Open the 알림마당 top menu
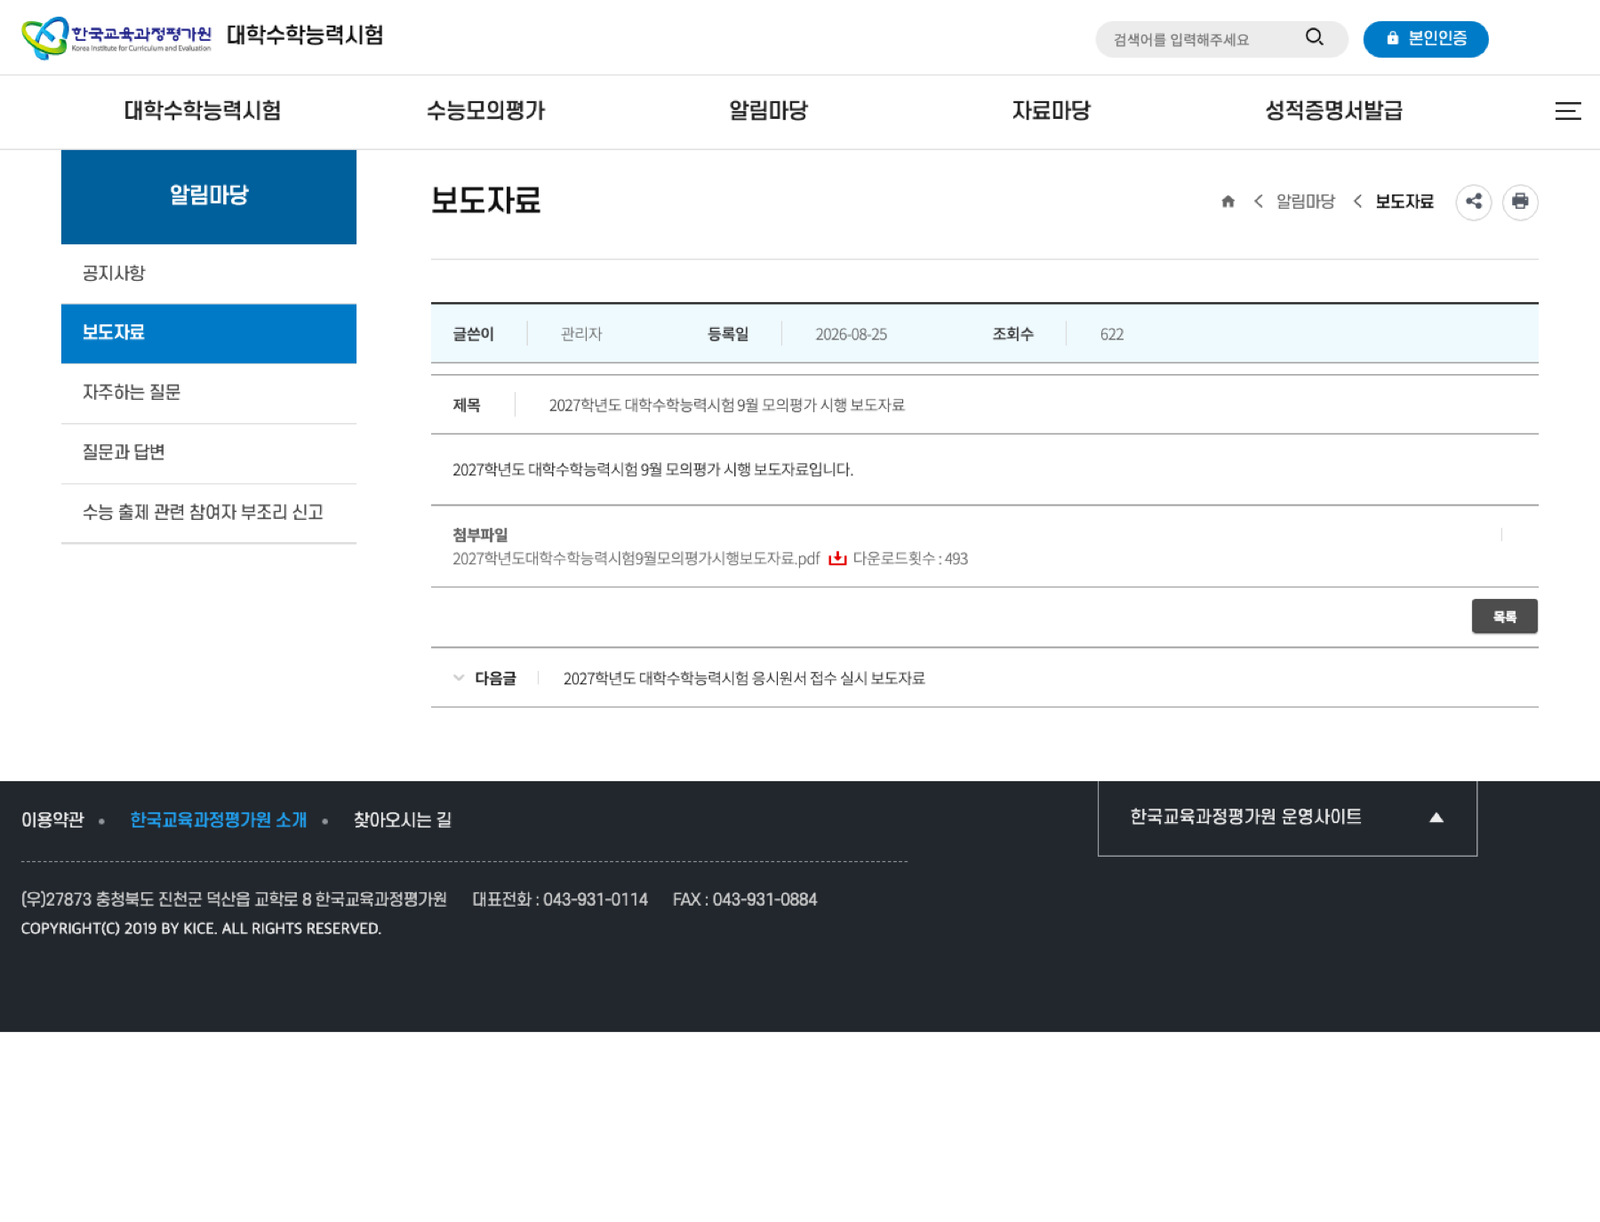Viewport: 1600px width, 1222px height. pos(768,111)
